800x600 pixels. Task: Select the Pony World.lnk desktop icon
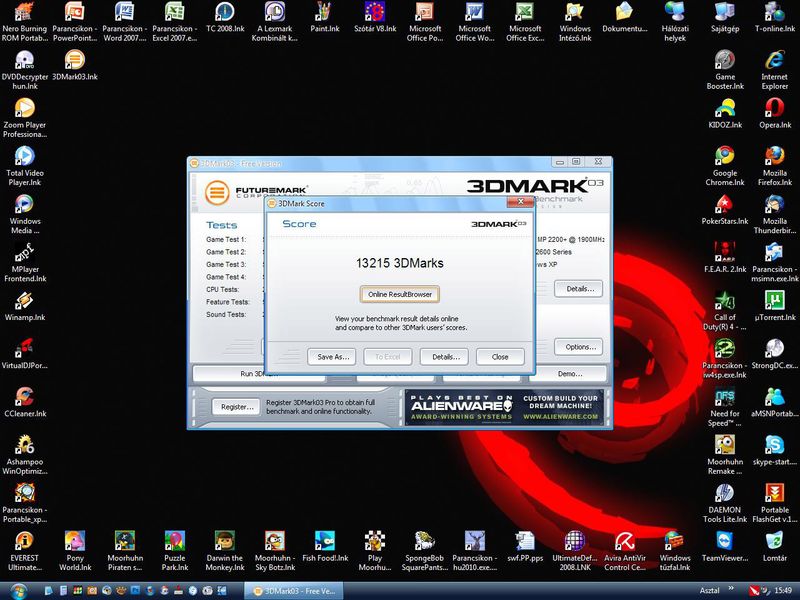click(74, 552)
